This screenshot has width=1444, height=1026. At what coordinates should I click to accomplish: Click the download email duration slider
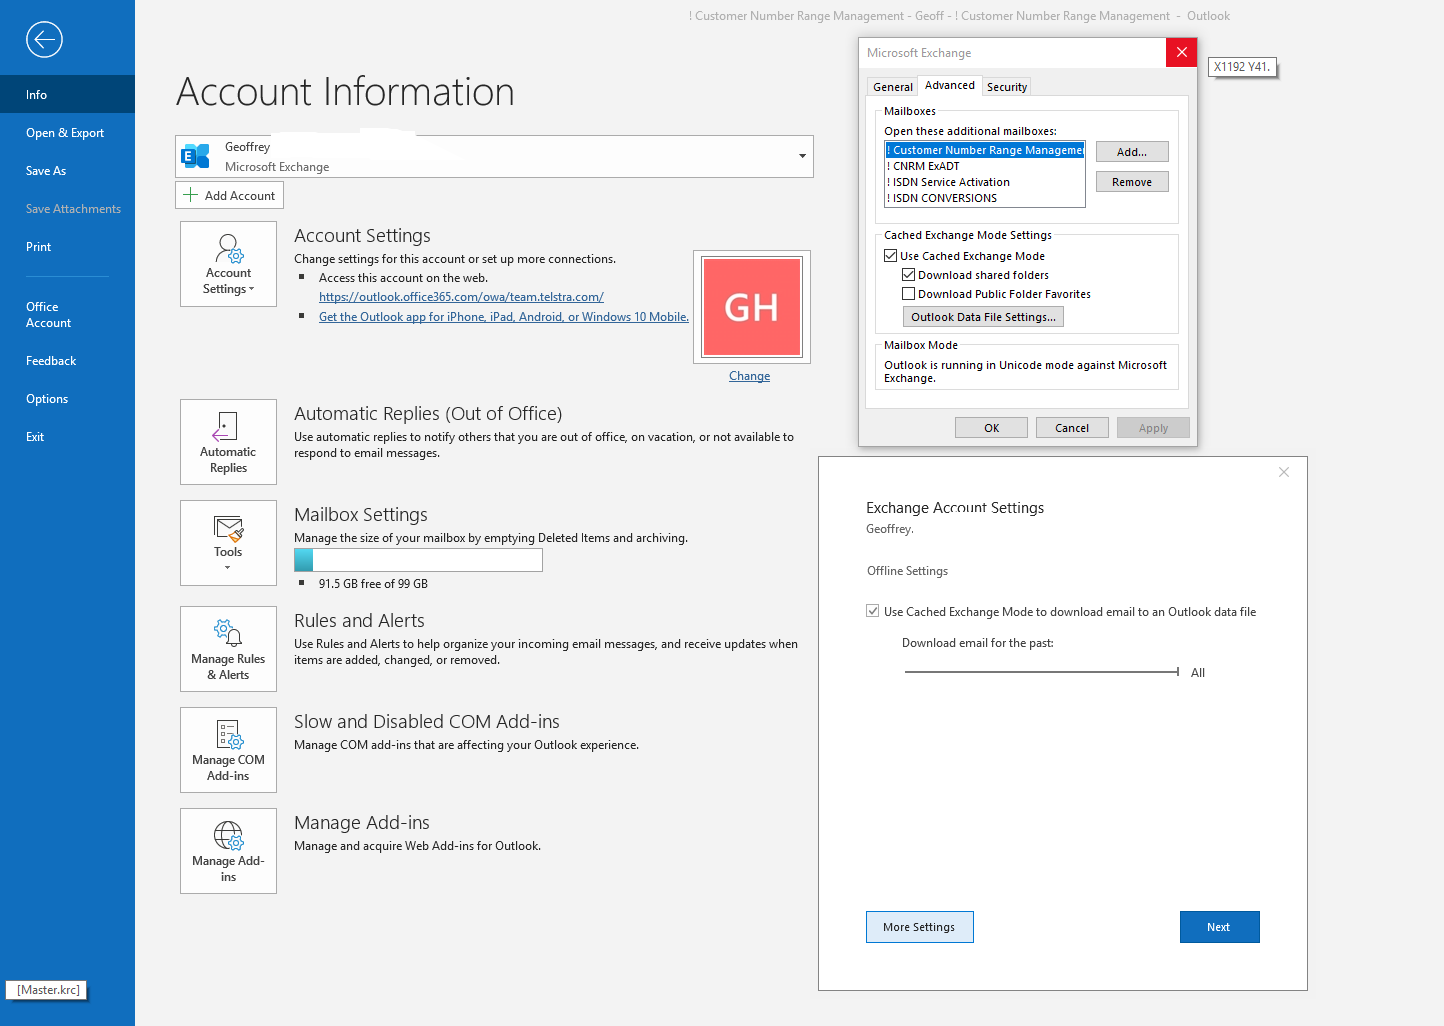point(1042,672)
